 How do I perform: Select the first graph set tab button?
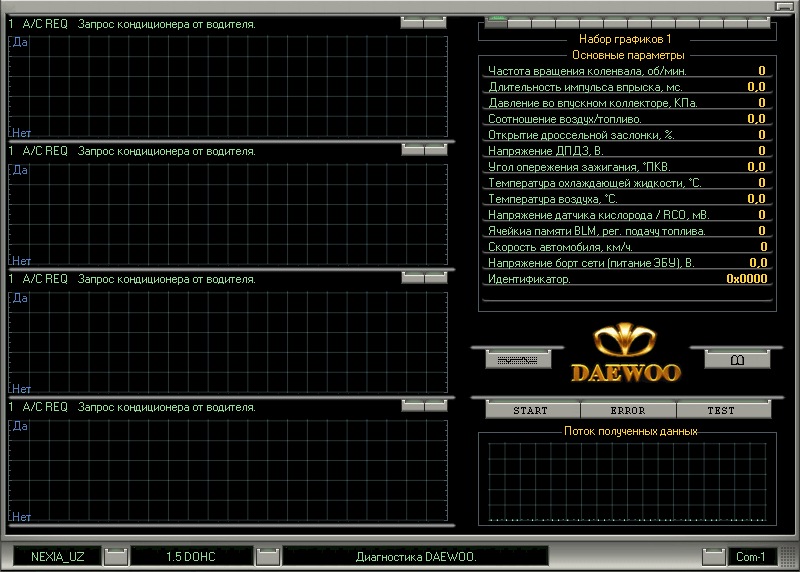click(x=496, y=22)
